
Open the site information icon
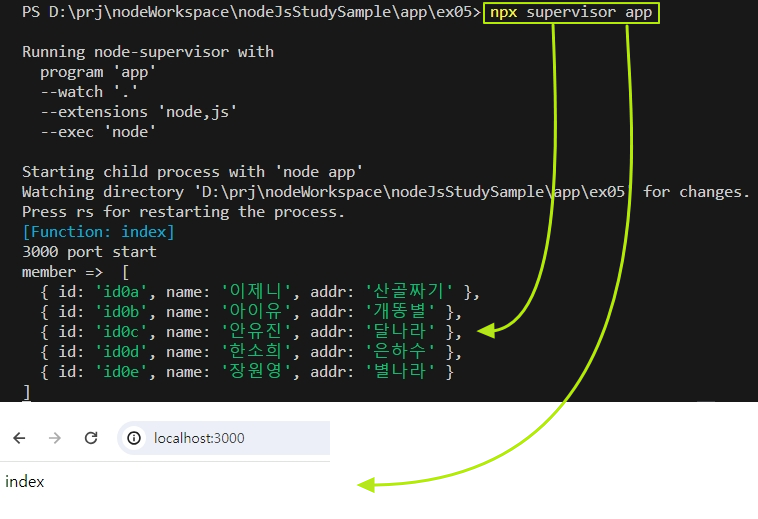point(134,438)
